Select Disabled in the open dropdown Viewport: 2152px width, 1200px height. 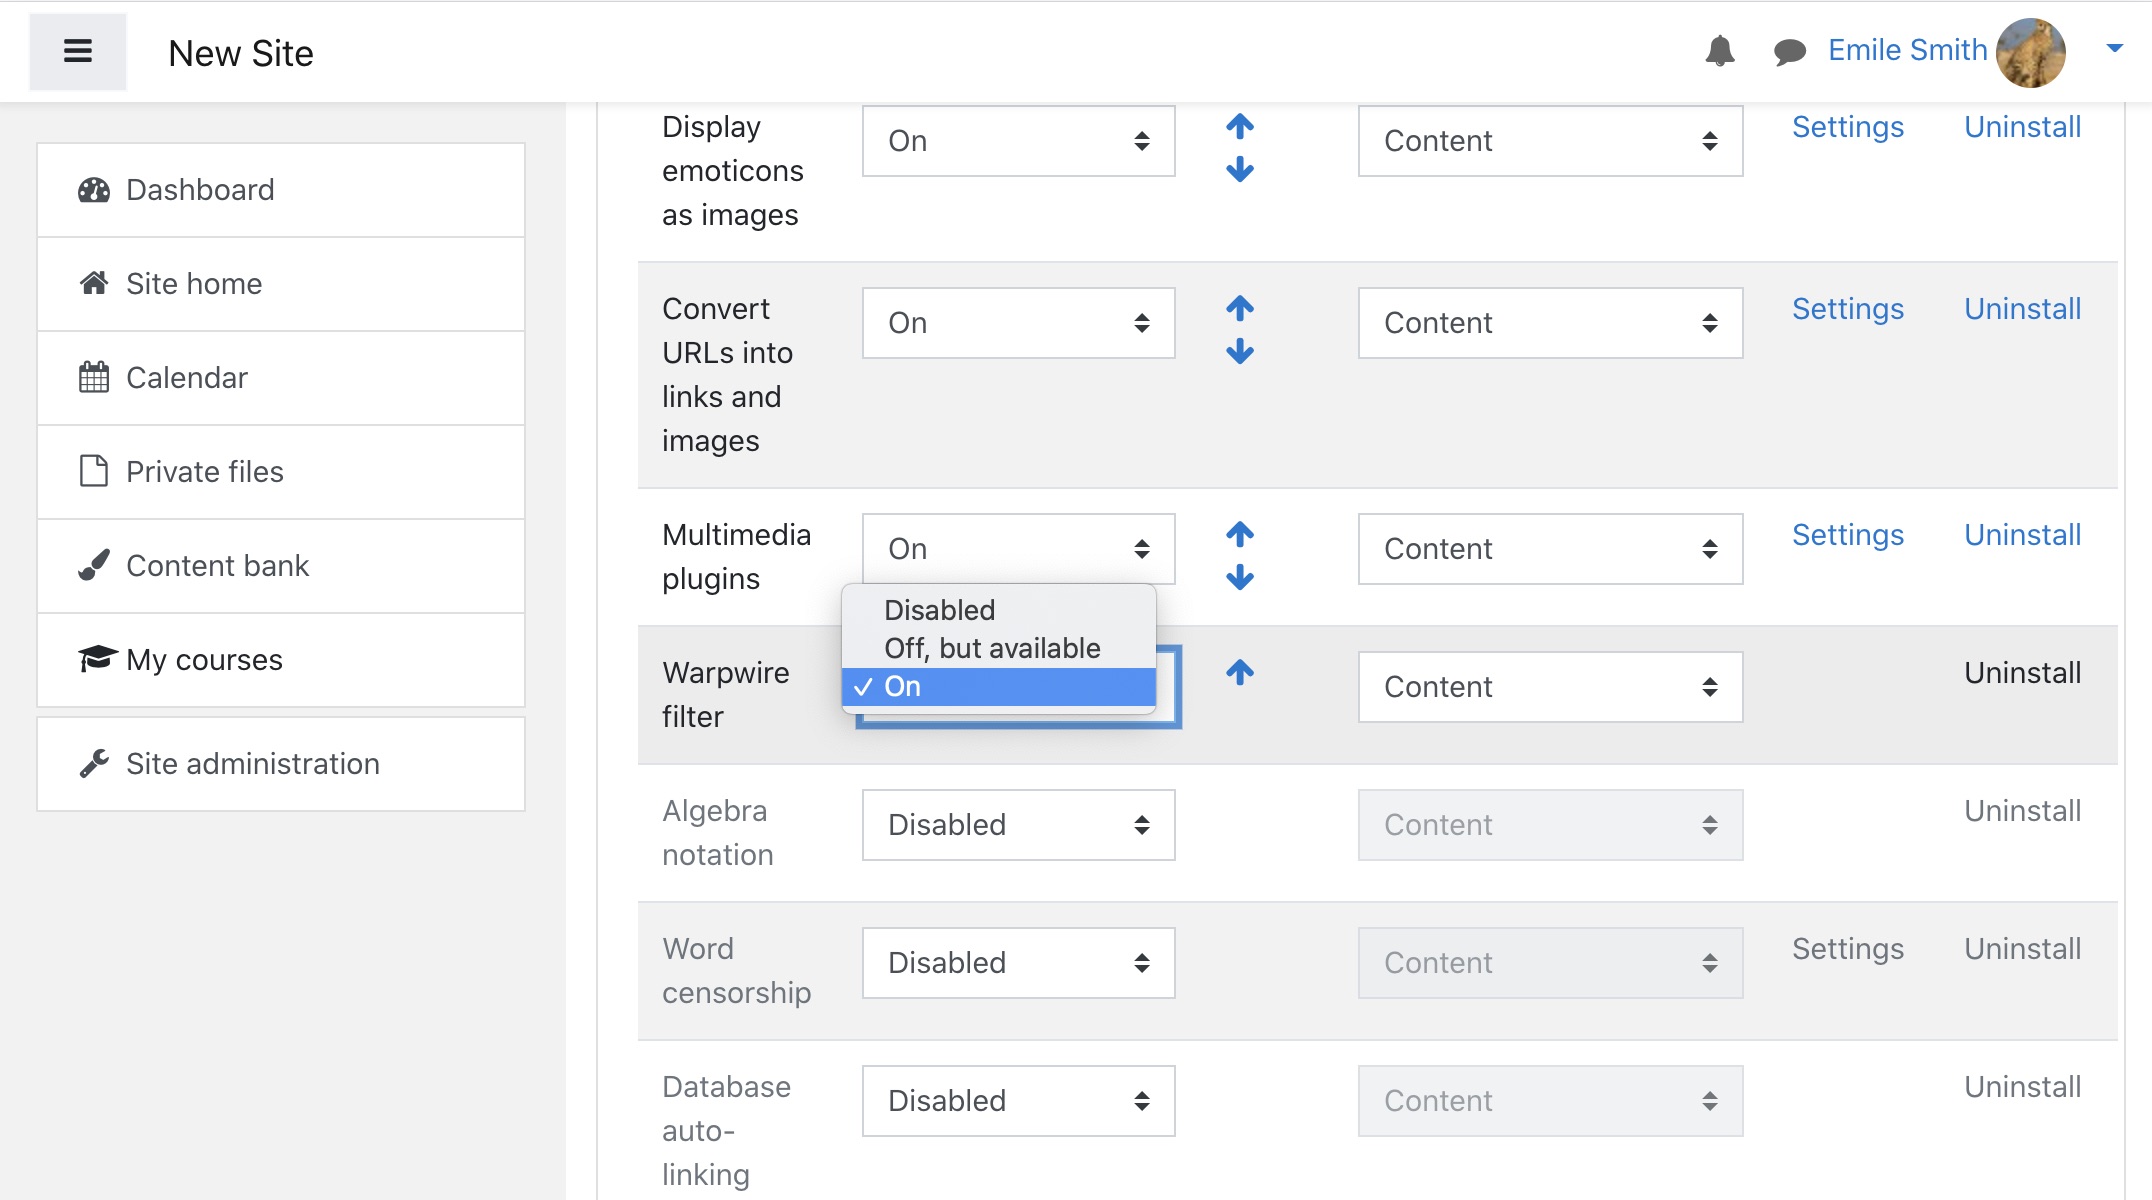coord(939,610)
